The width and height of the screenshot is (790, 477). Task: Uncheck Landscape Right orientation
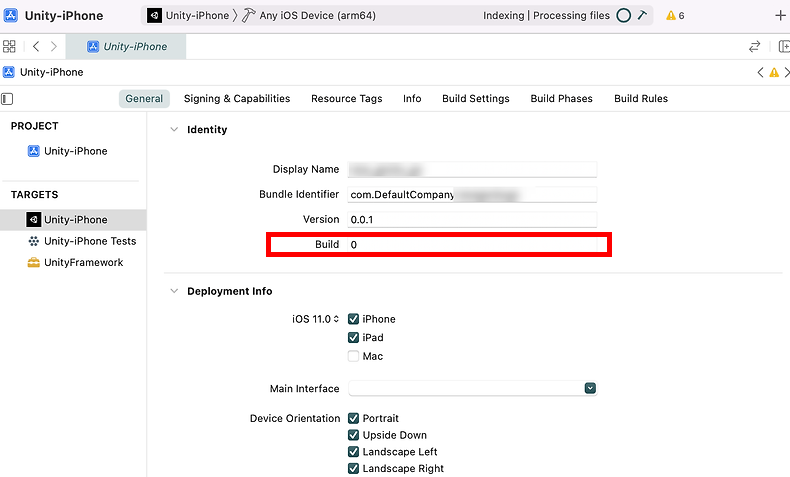point(353,468)
